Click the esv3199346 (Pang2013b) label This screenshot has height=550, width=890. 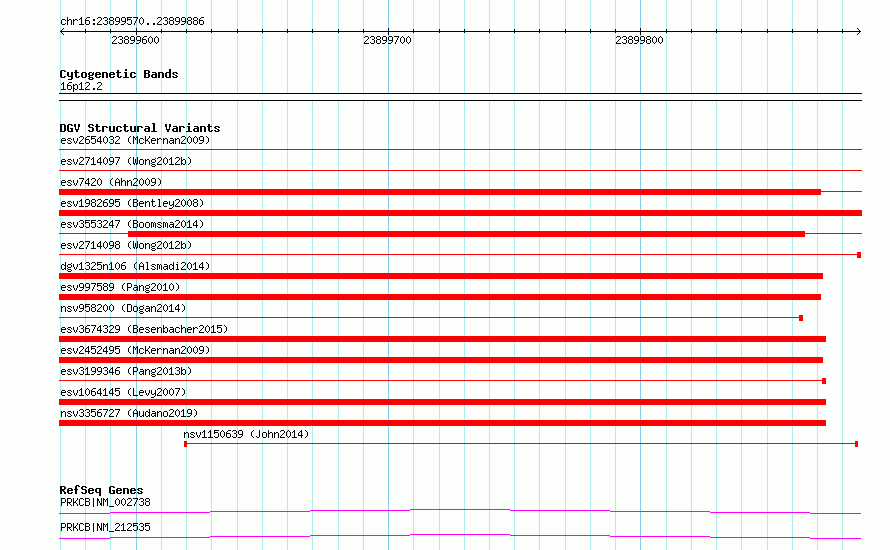coord(126,371)
